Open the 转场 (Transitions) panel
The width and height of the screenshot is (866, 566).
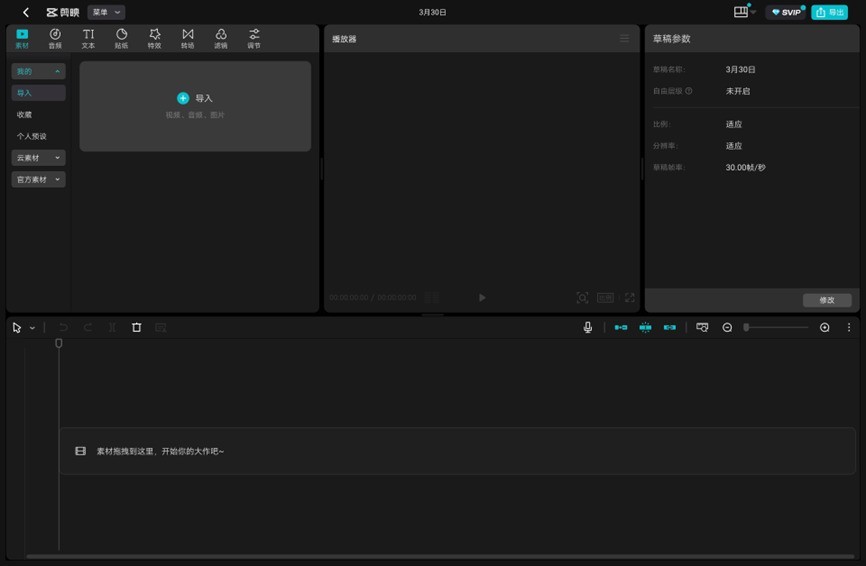(187, 38)
